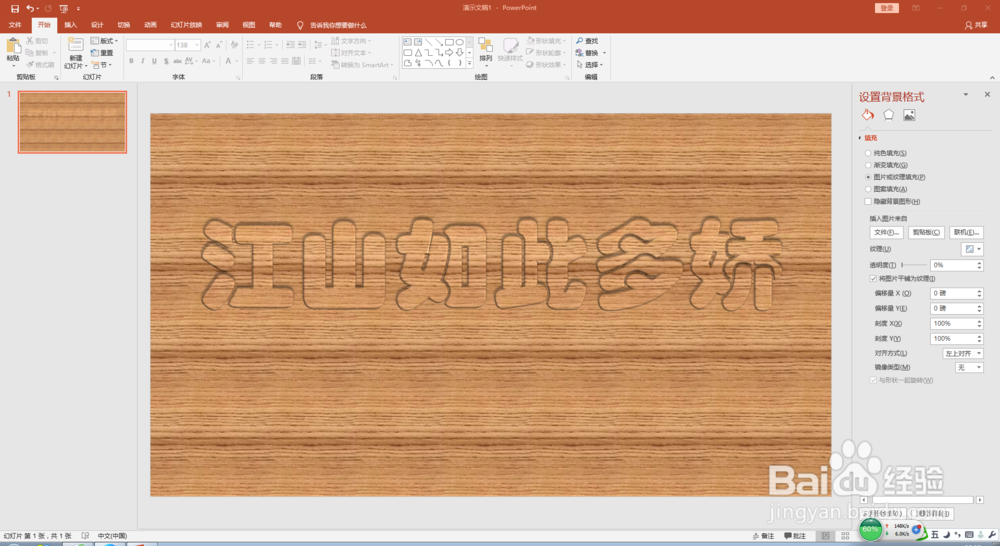
Task: Adjust the transparency (透明度) slider
Action: (914, 265)
